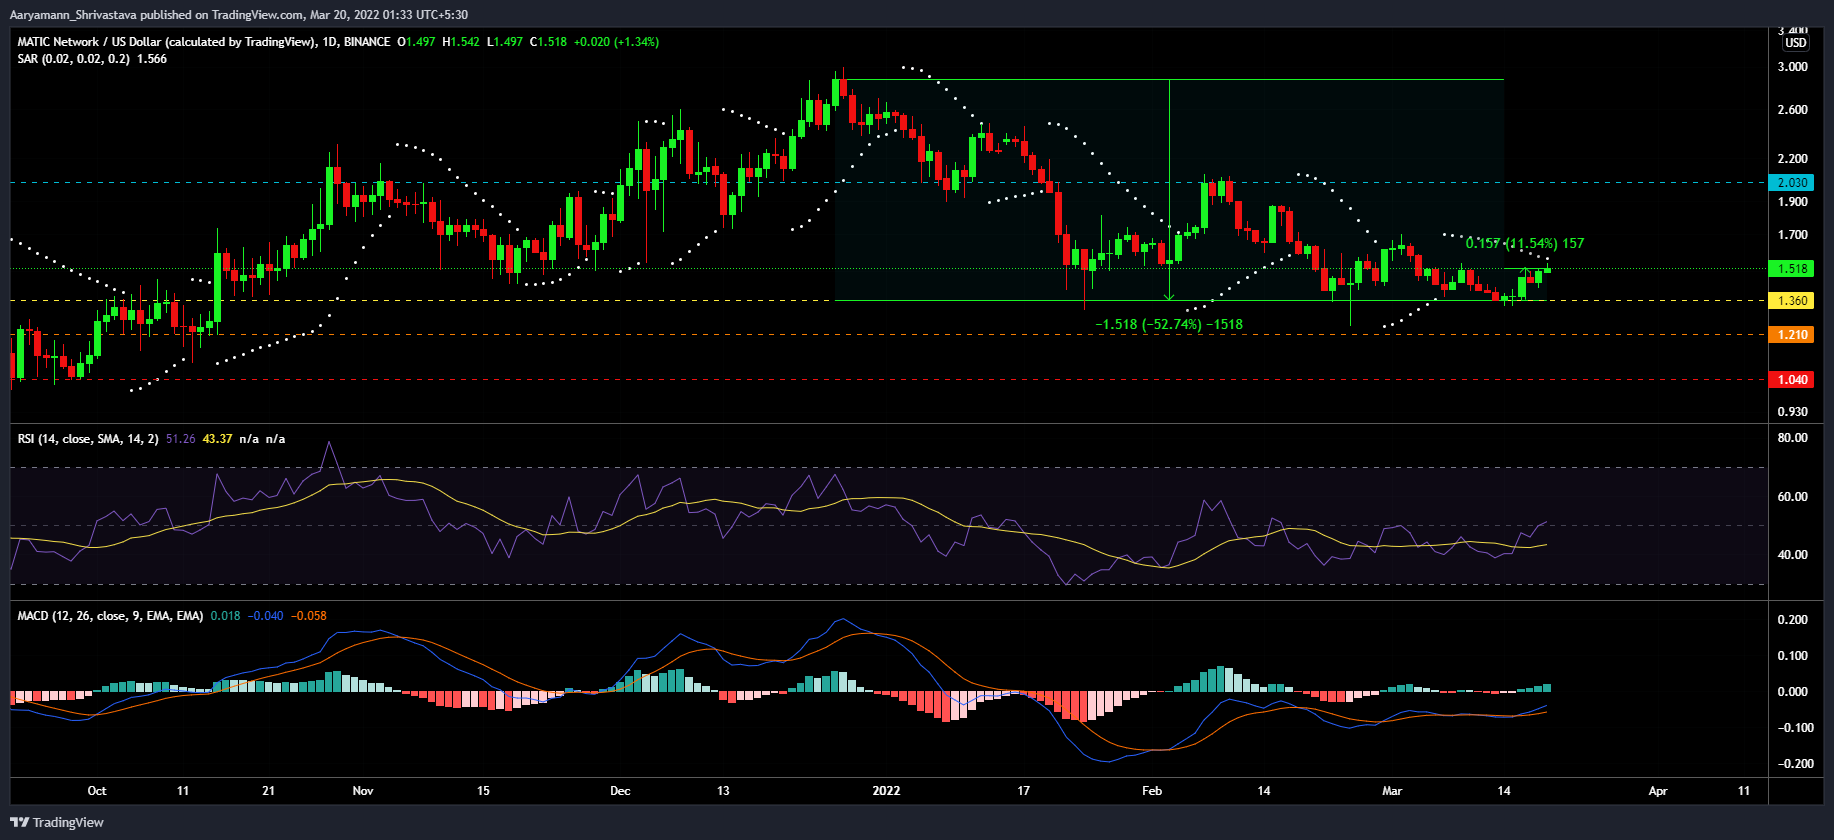Click the Apr label on time axis
1834x840 pixels.
coord(1657,791)
